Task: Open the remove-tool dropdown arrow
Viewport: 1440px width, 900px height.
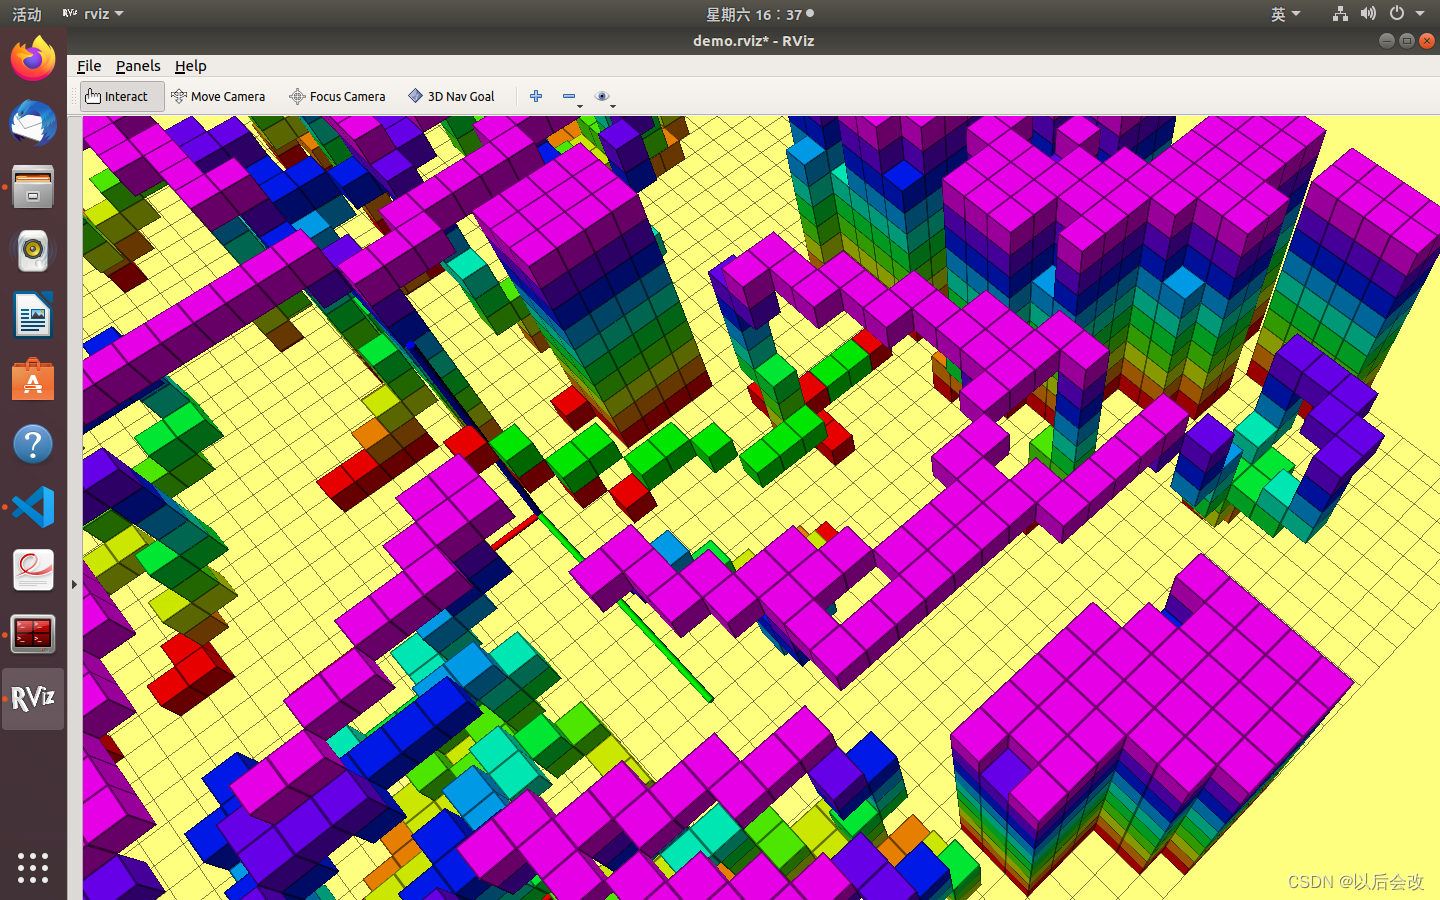Action: pyautogui.click(x=580, y=105)
